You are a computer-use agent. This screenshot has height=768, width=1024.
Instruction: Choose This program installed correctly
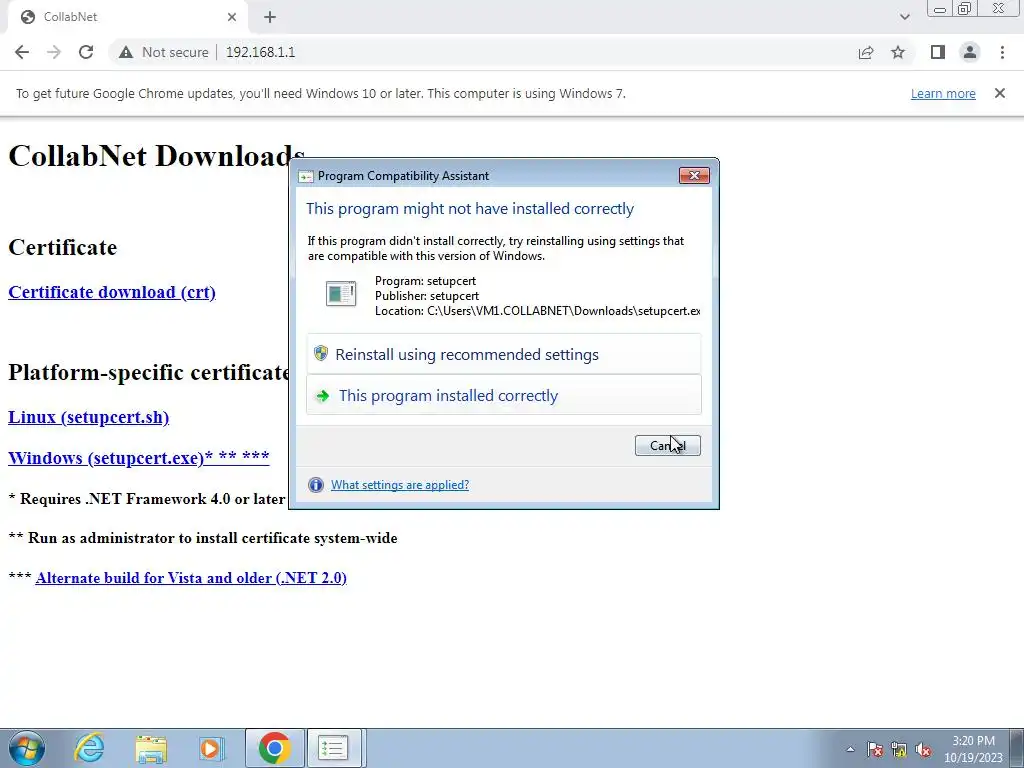pos(504,395)
